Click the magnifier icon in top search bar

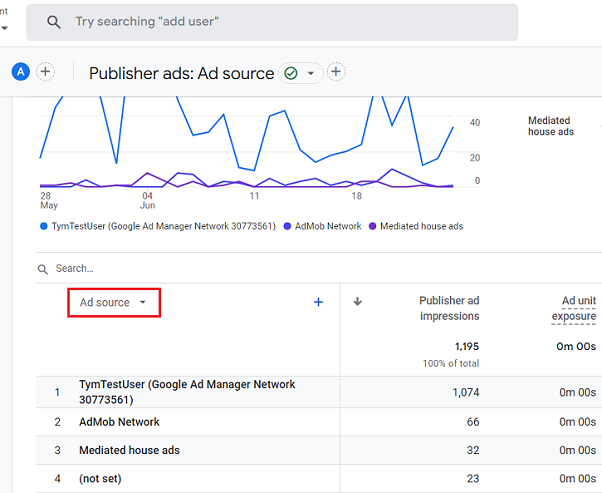tap(54, 22)
